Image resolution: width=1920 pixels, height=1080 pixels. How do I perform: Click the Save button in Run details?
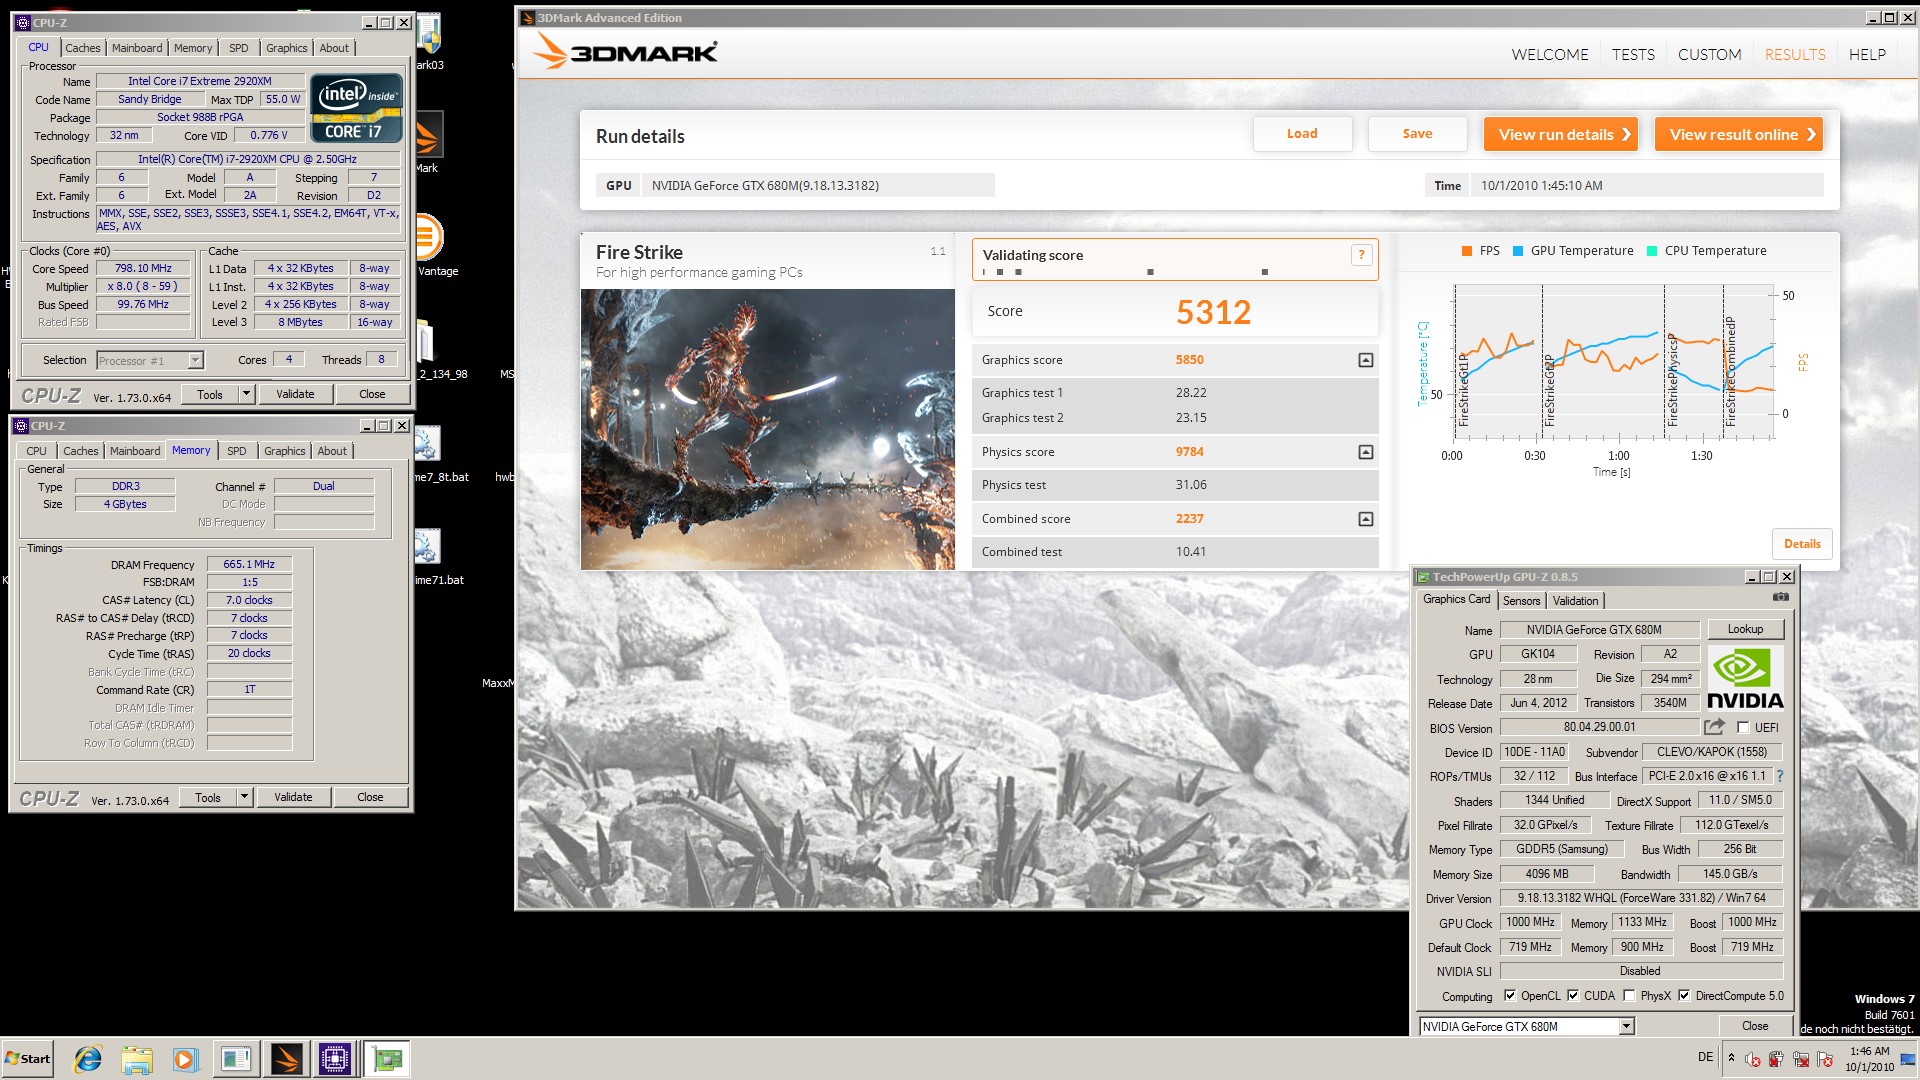tap(1417, 134)
